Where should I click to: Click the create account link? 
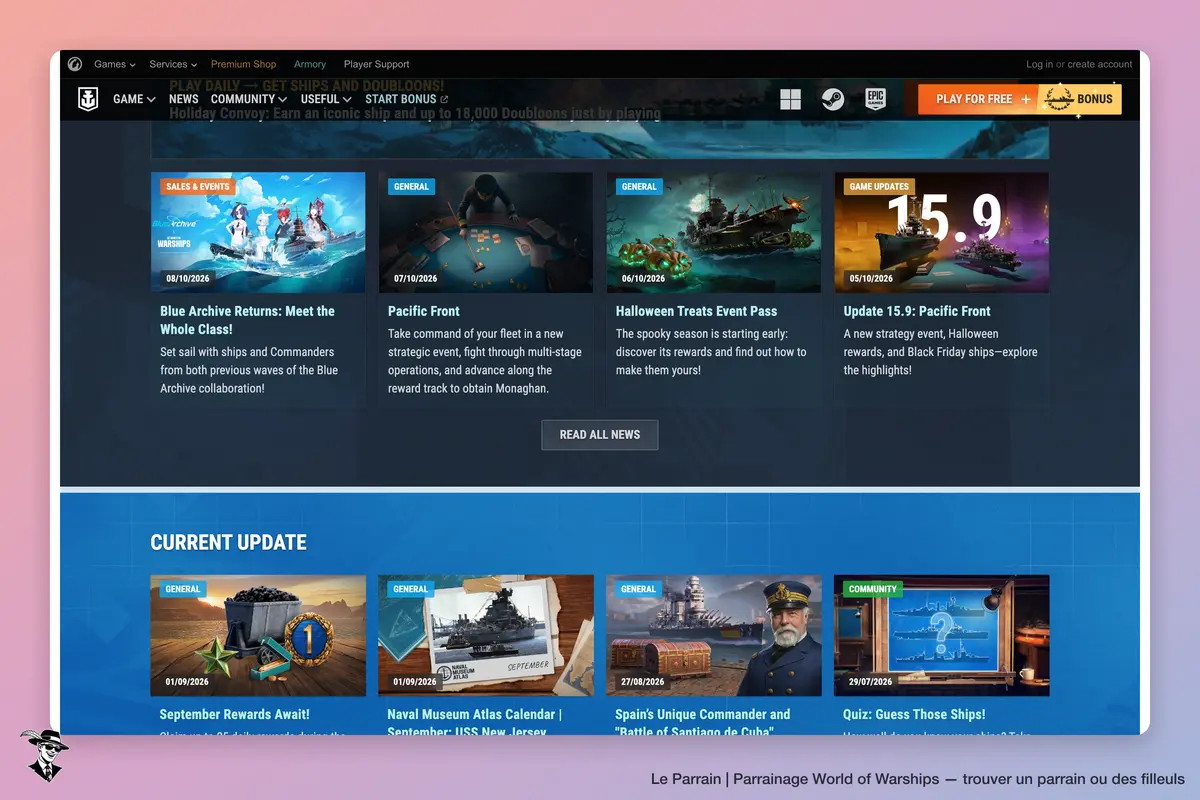coord(1100,64)
